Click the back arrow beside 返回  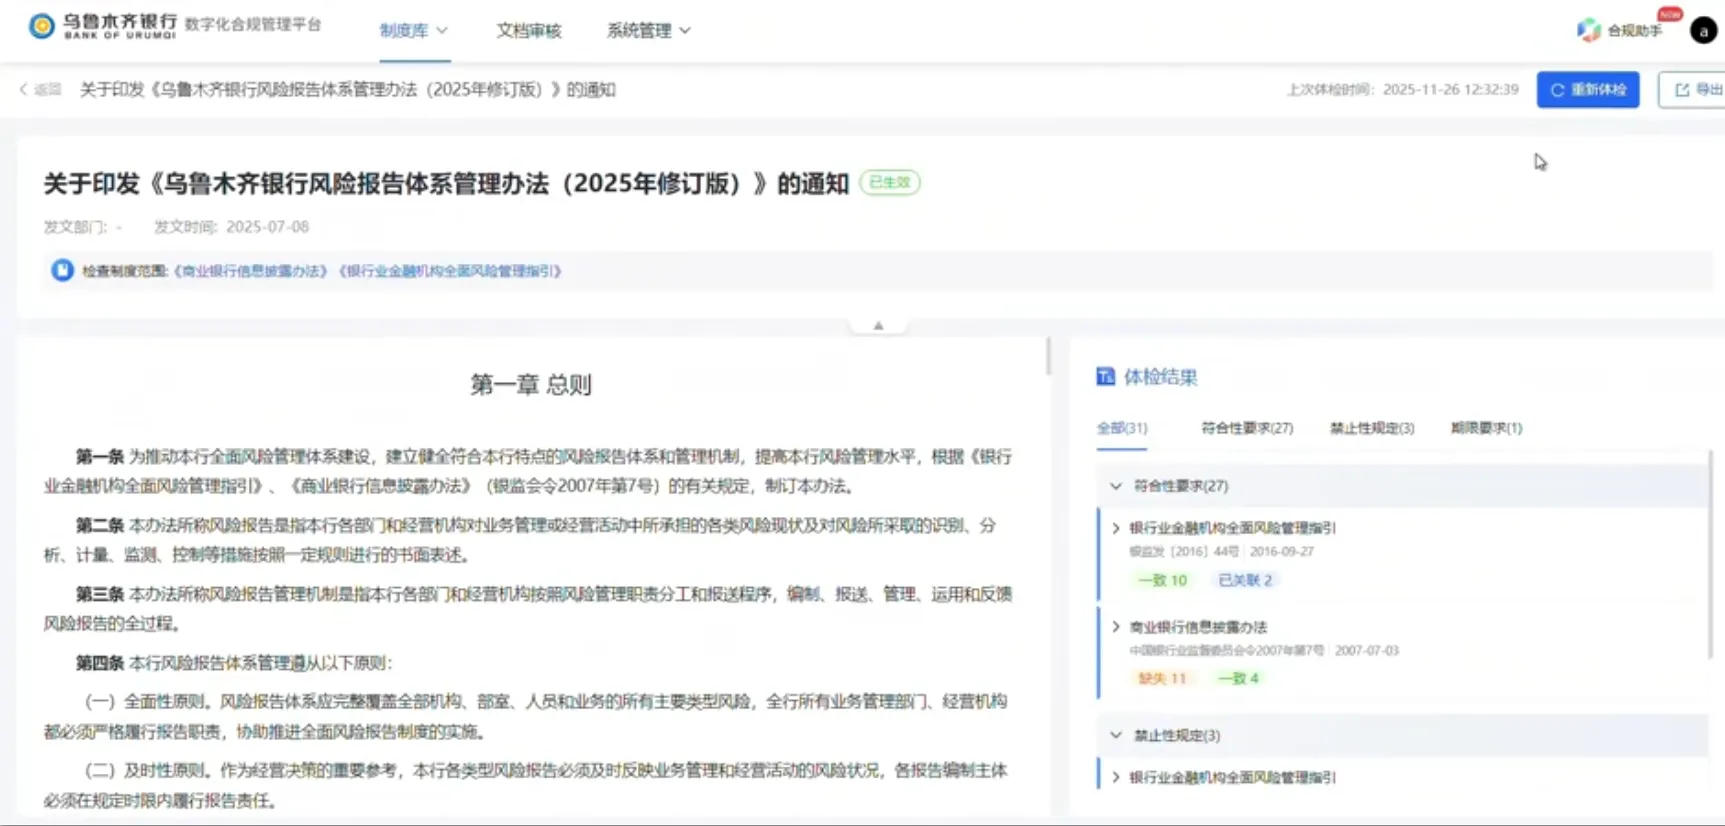(24, 90)
